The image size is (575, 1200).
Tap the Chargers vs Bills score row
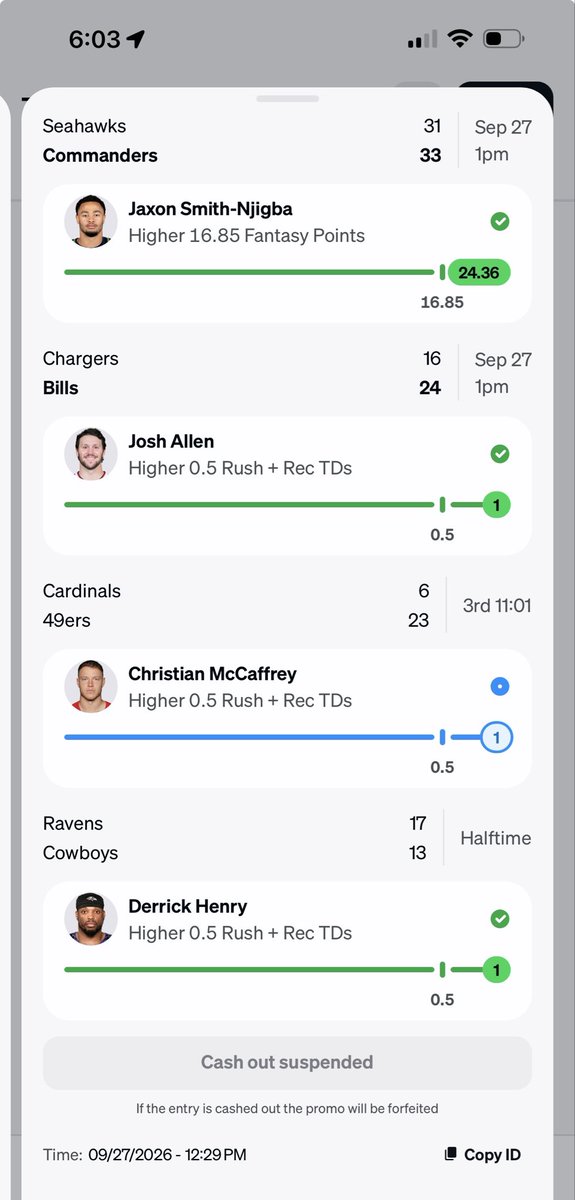click(287, 373)
